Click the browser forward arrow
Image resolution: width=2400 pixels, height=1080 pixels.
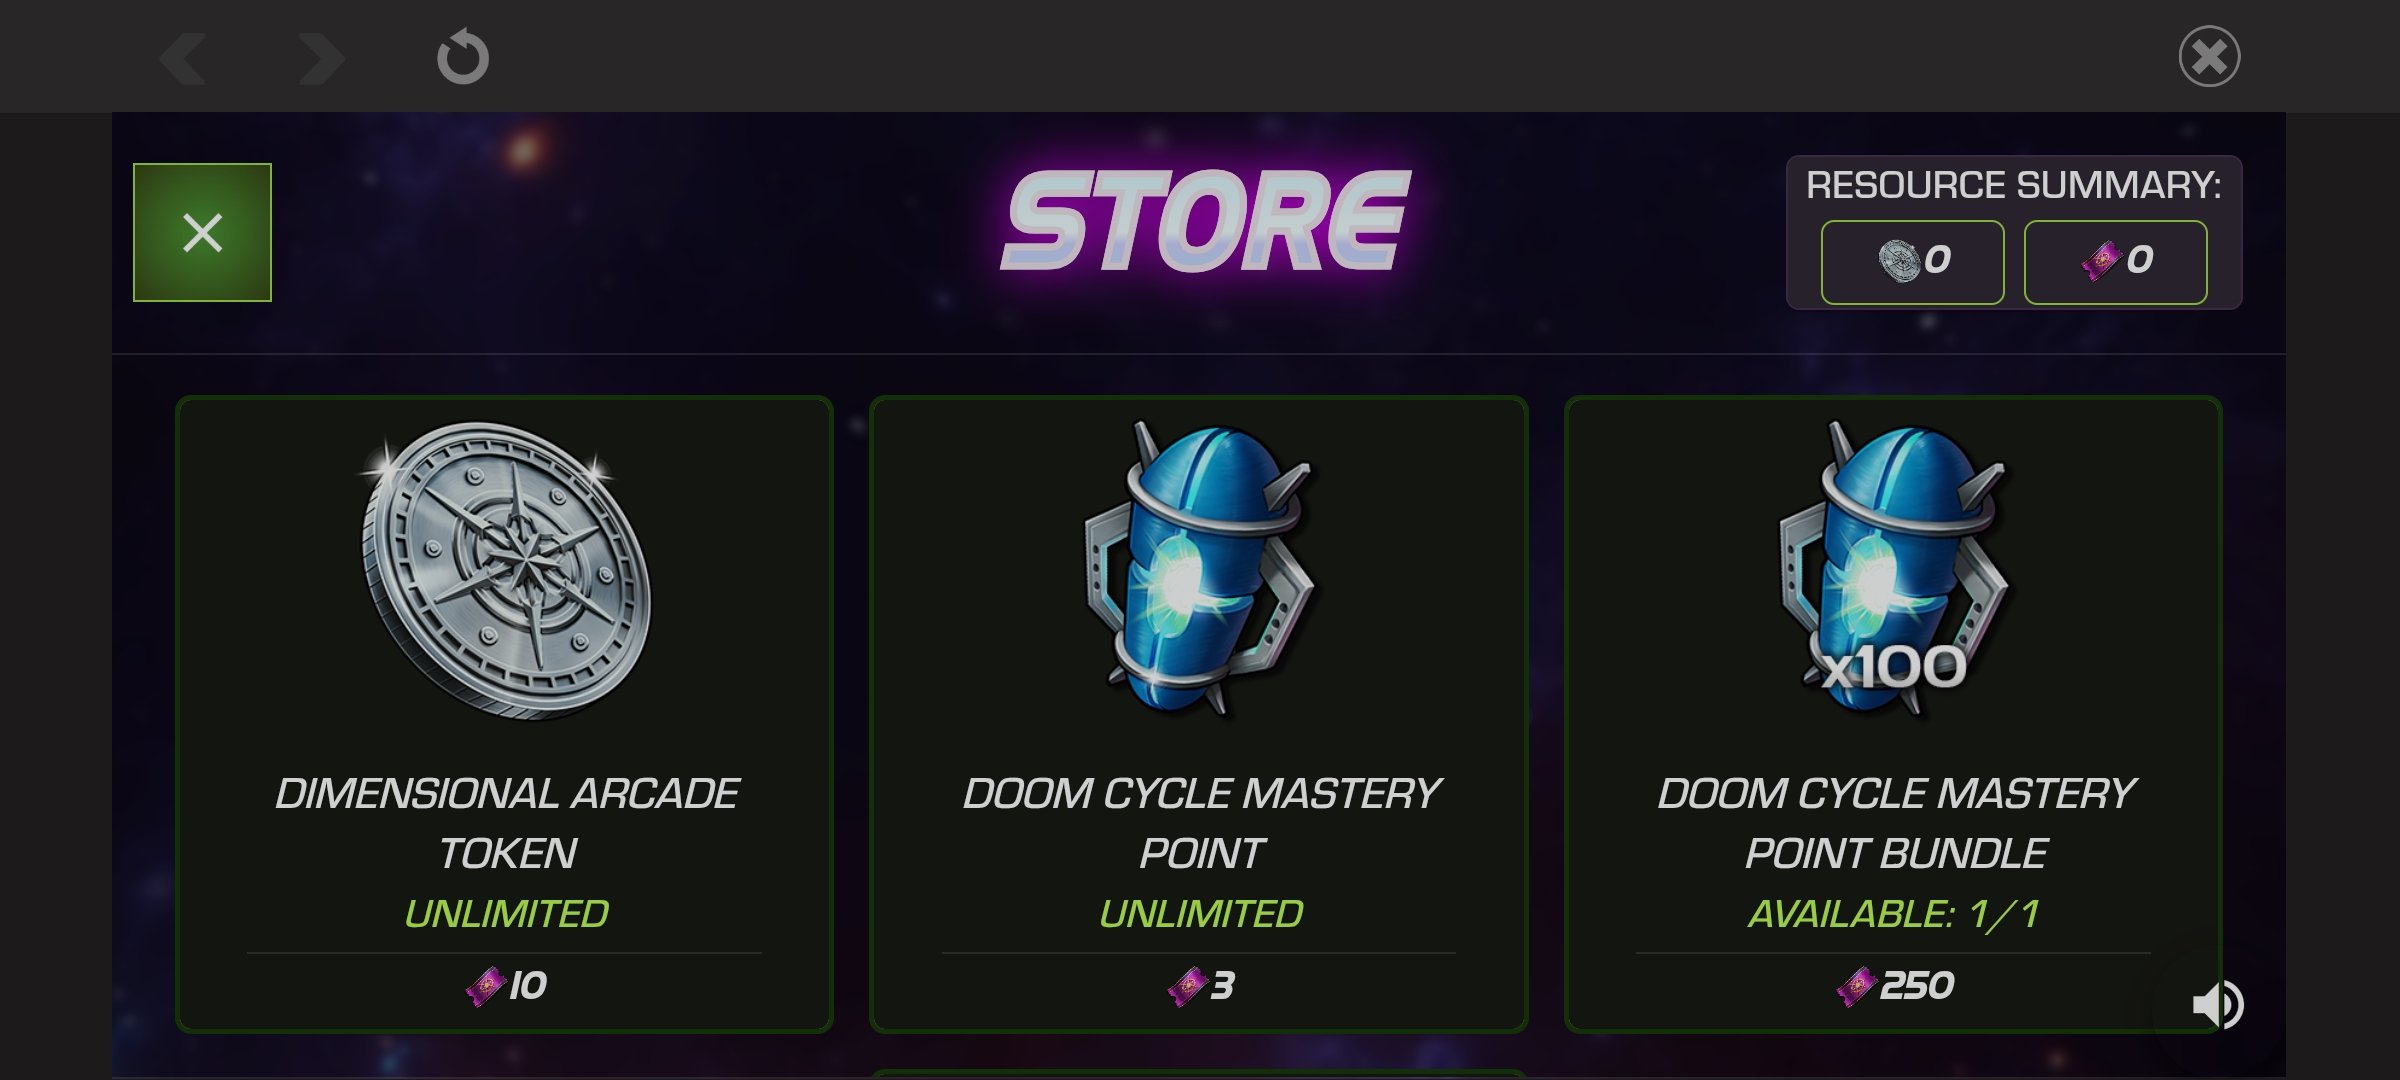coord(322,57)
